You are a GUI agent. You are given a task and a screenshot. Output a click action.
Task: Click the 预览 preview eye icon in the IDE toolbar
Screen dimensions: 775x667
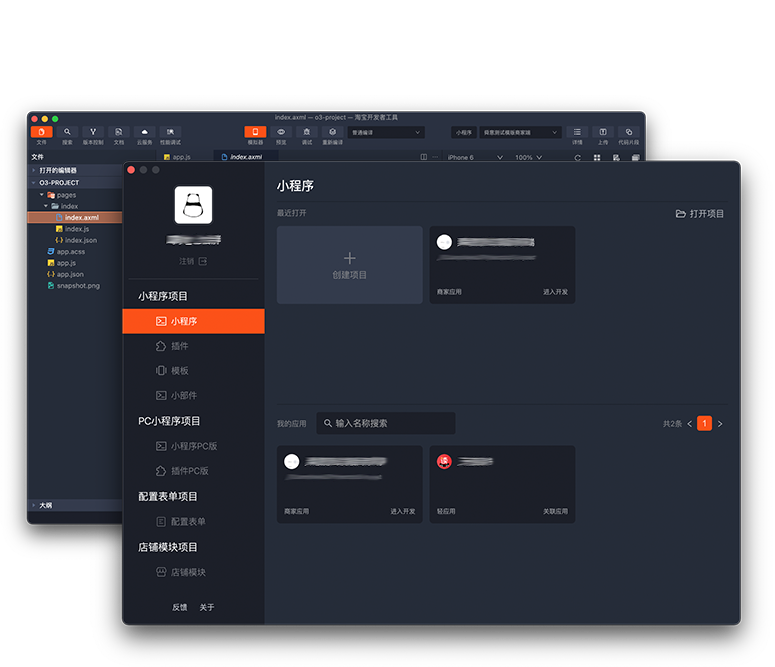[x=281, y=132]
